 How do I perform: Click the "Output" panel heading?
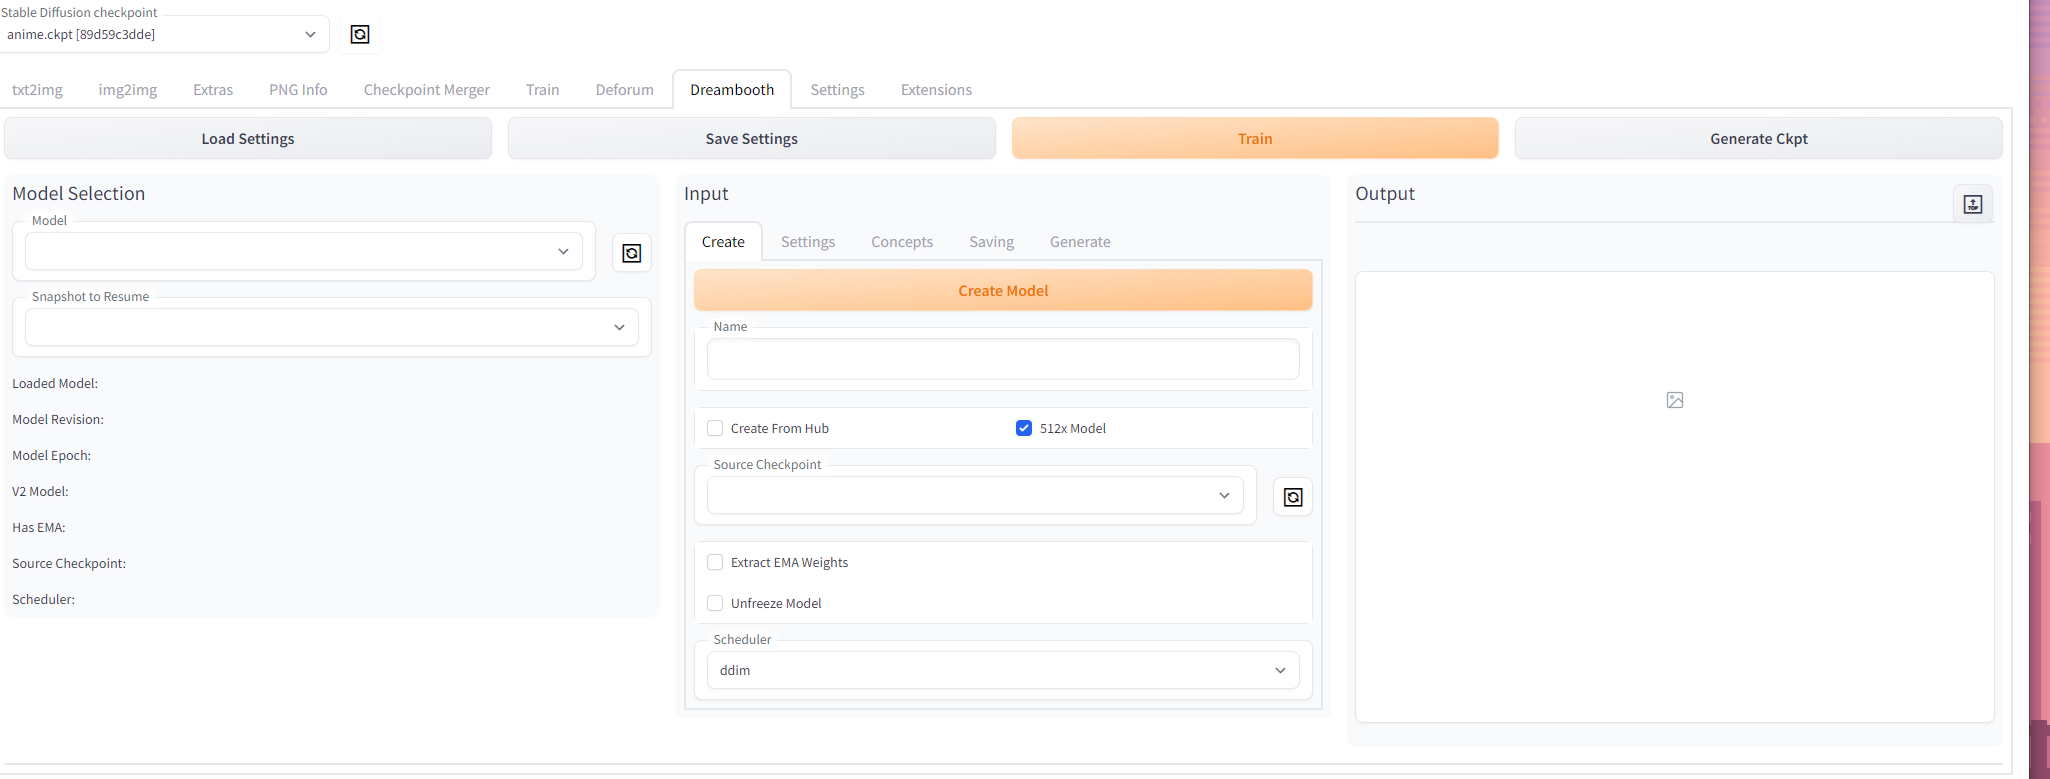click(x=1385, y=194)
